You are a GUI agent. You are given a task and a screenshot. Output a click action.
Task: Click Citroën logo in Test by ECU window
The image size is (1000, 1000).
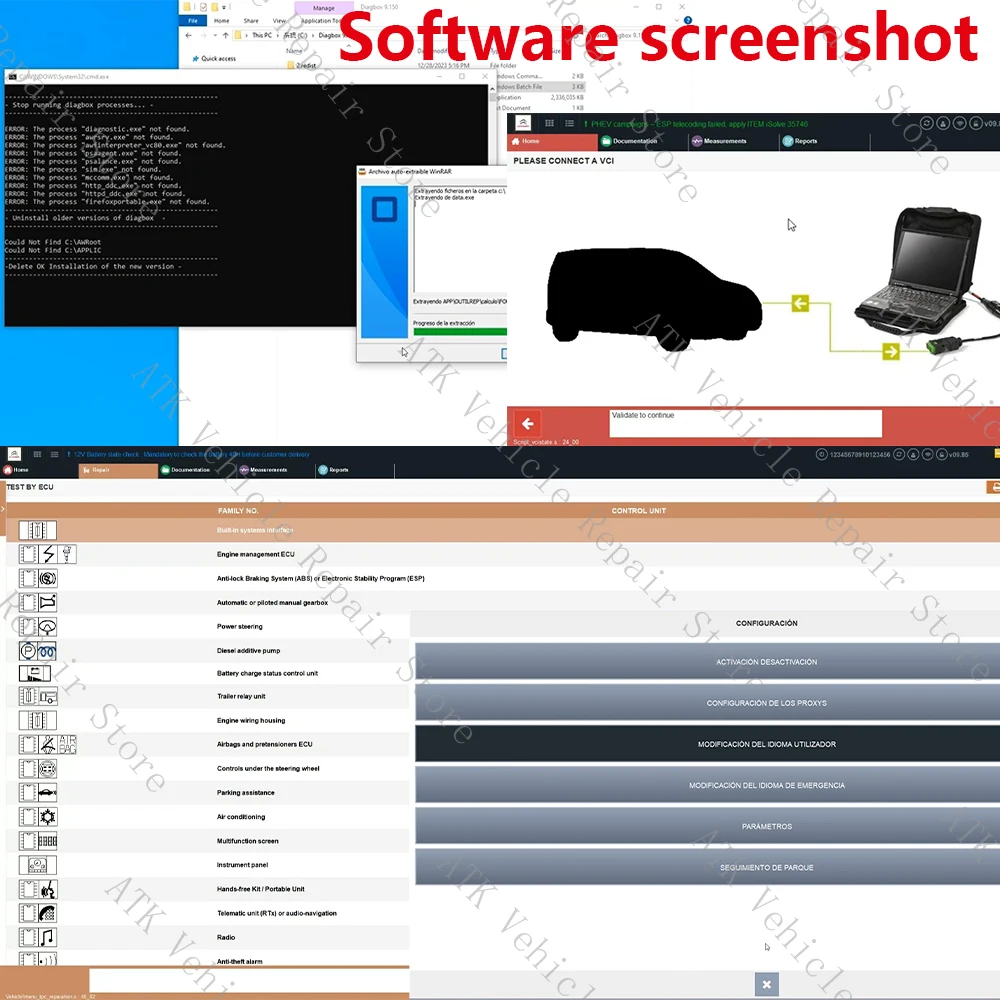coord(14,454)
